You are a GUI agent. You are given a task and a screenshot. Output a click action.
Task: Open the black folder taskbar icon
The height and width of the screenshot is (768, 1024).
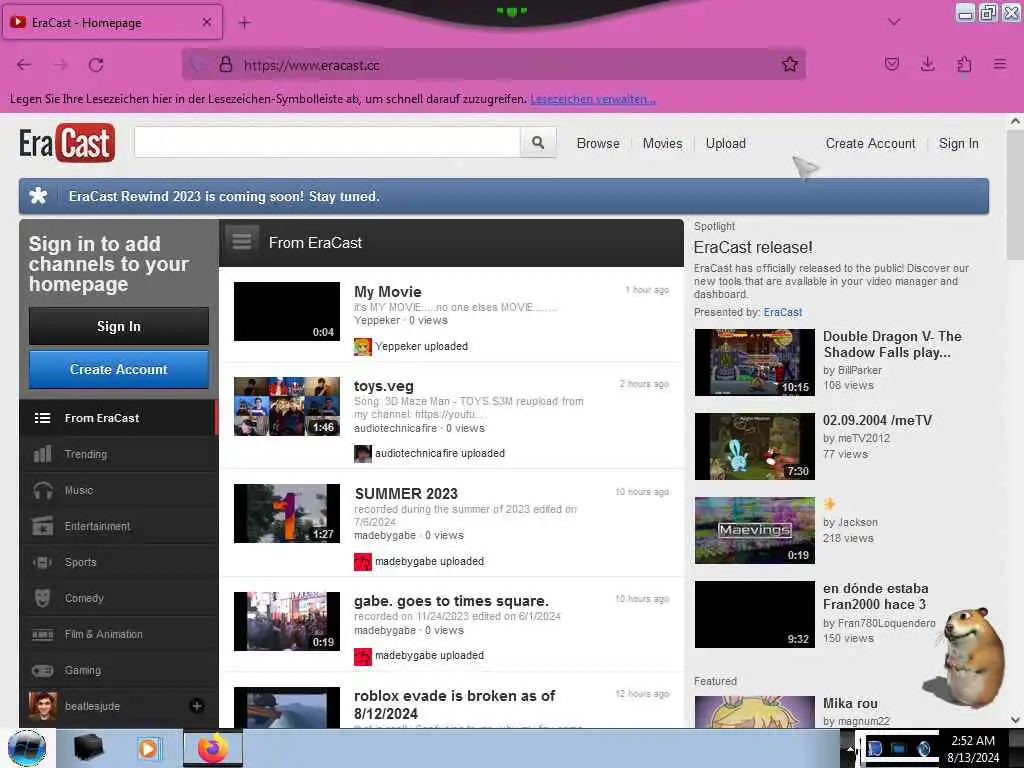89,748
